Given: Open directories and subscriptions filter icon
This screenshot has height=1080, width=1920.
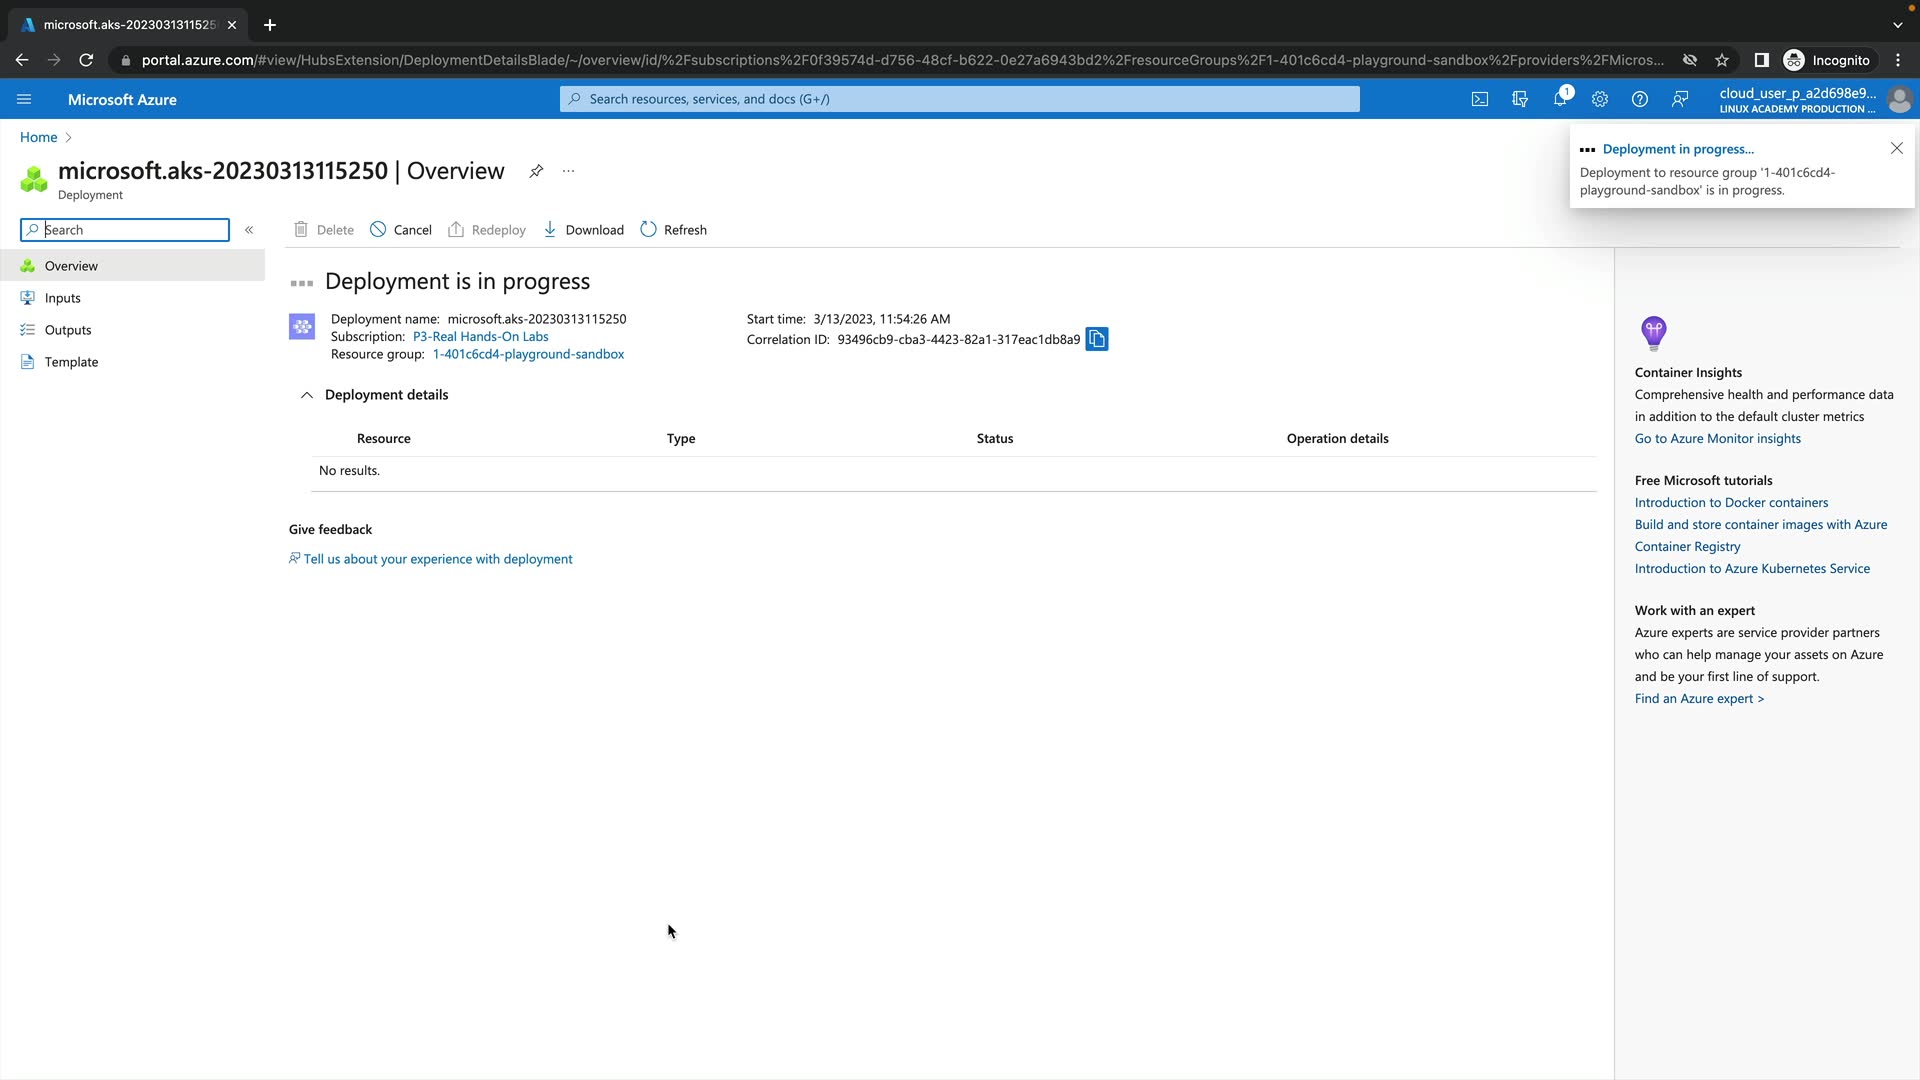Looking at the screenshot, I should [x=1520, y=99].
